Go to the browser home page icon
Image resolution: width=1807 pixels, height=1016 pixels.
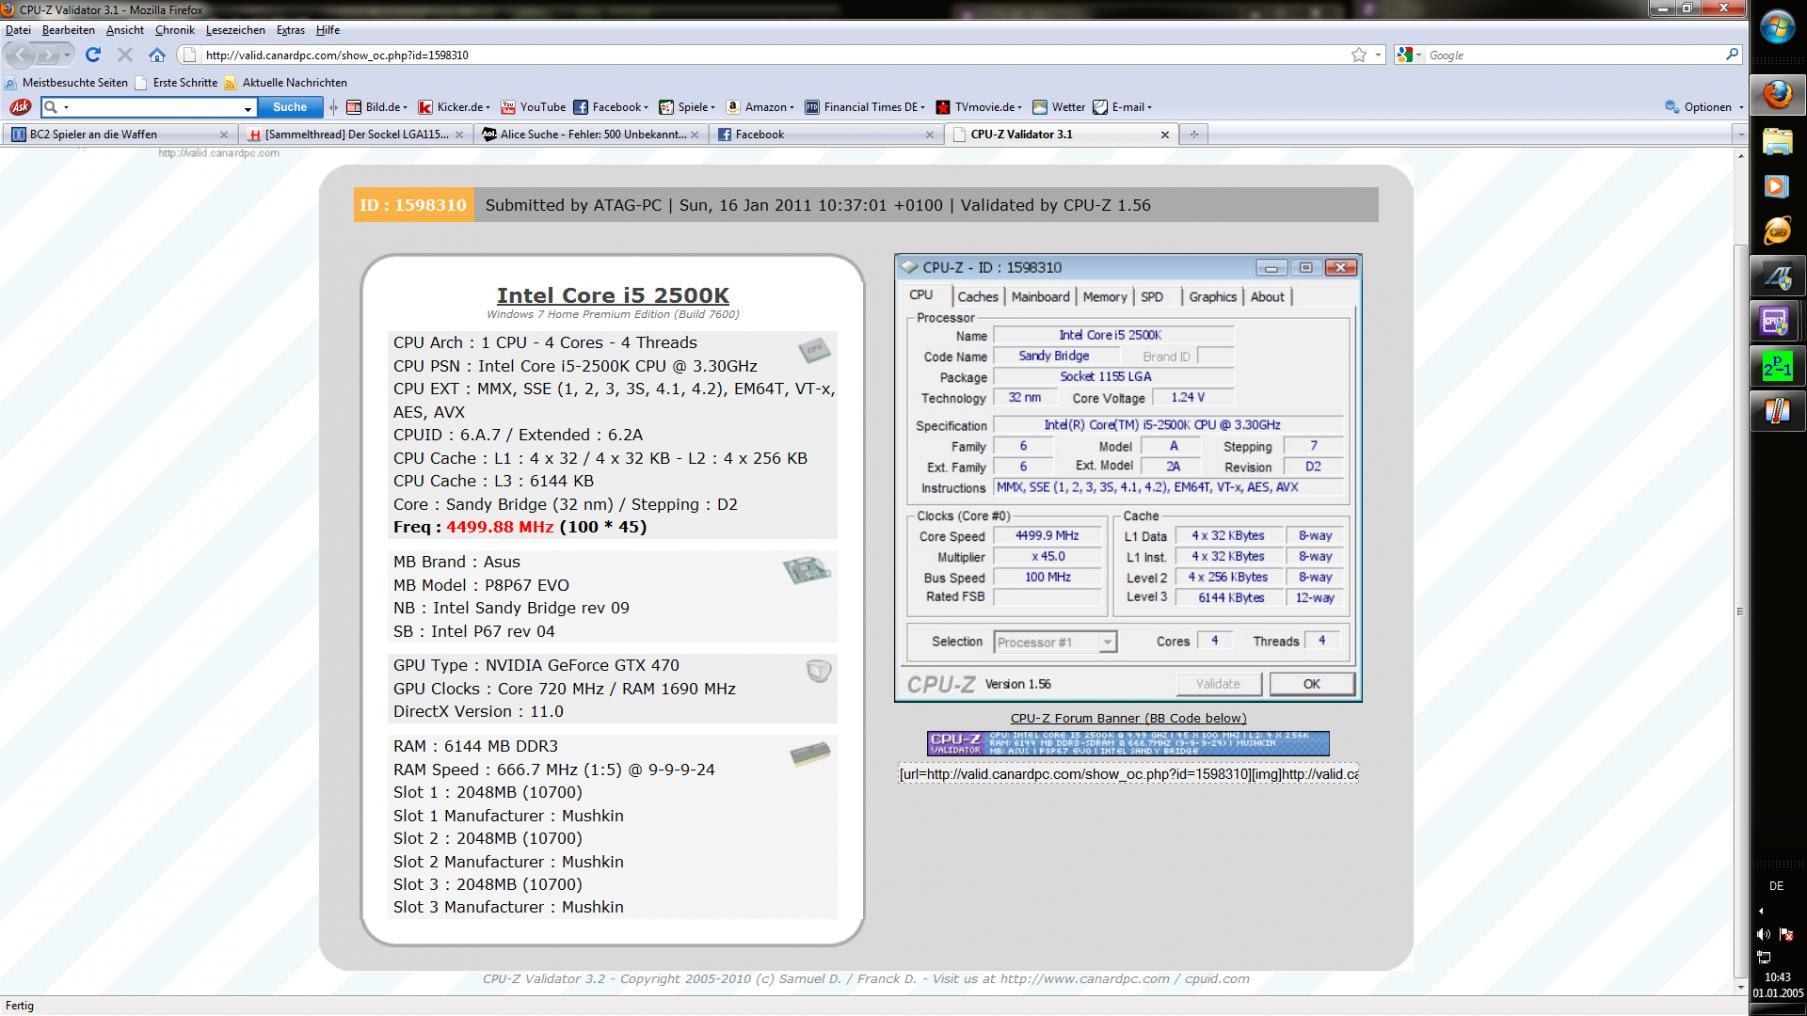[x=157, y=55]
